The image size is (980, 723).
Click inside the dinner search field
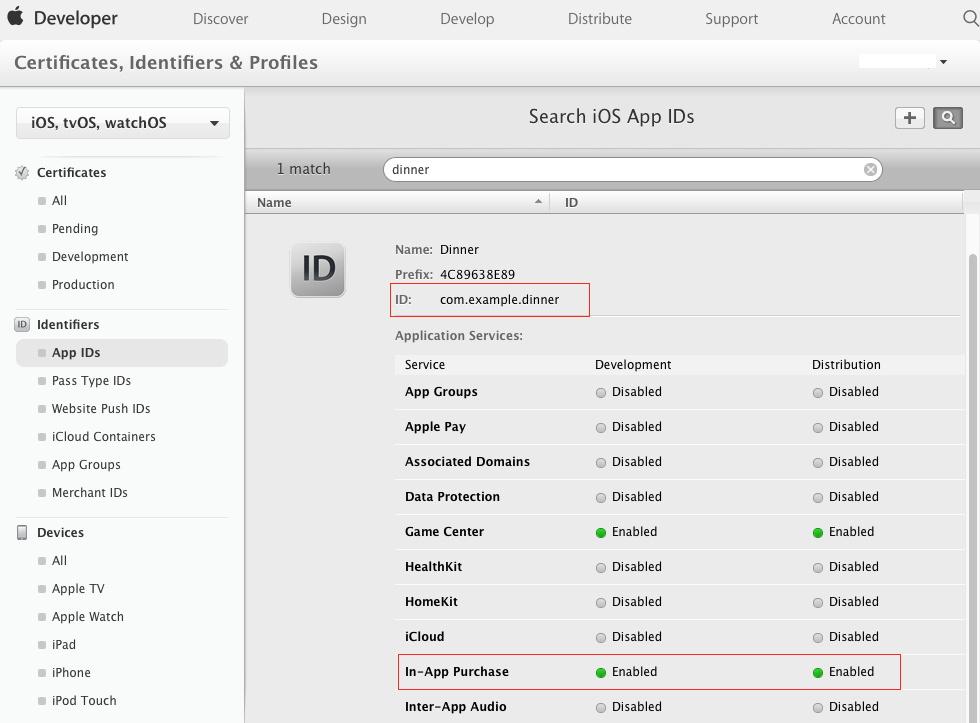click(x=620, y=170)
